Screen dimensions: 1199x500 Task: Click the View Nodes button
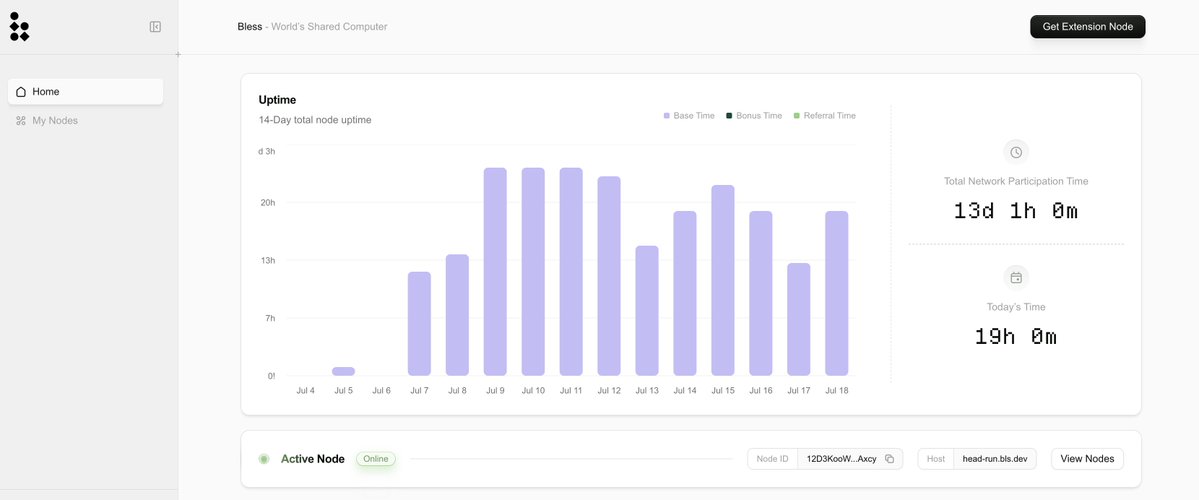pos(1087,459)
